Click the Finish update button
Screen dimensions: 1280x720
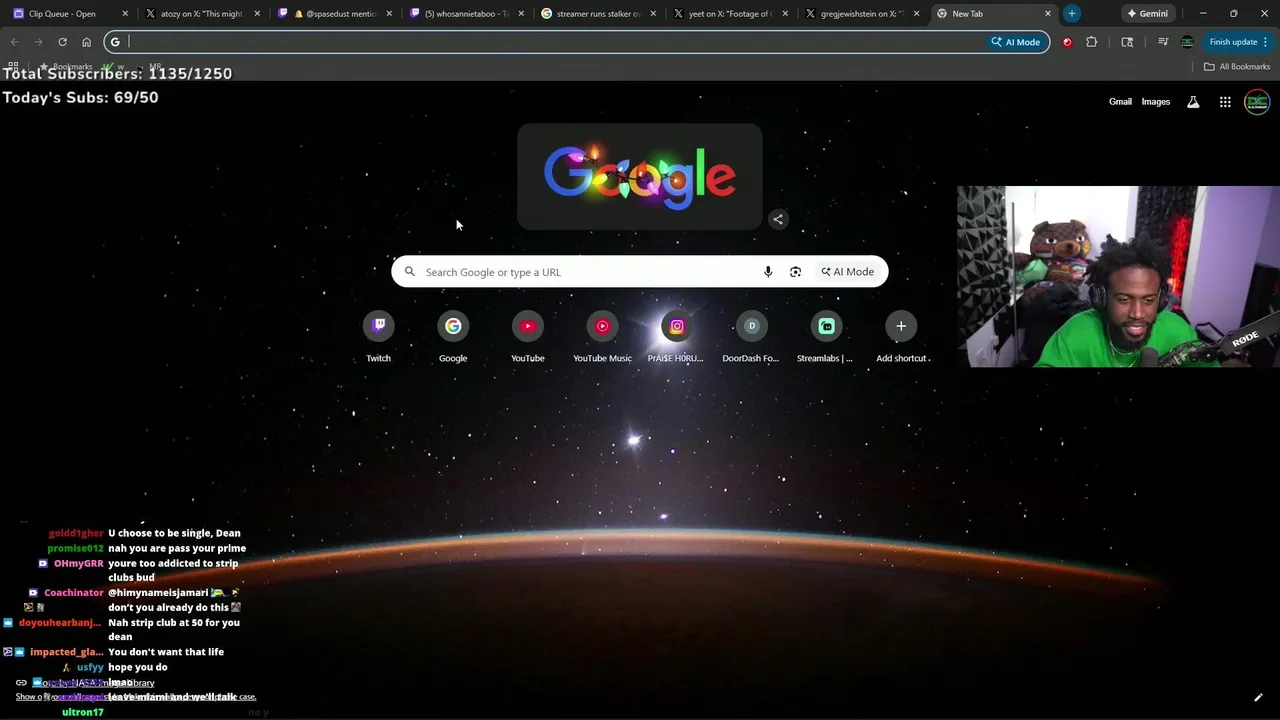(1233, 42)
